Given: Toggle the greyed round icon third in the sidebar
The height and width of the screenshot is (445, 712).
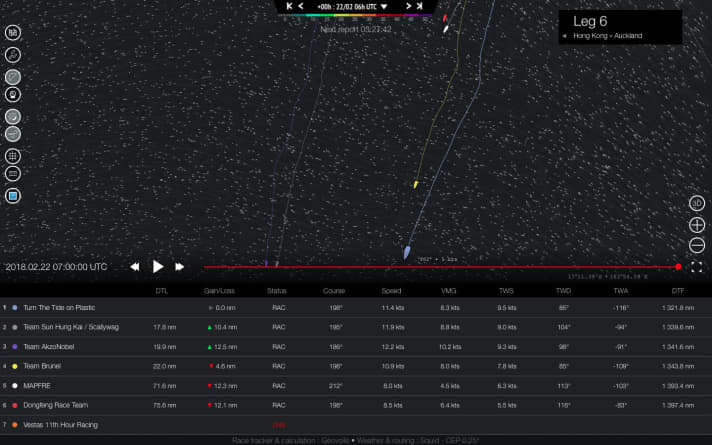Looking at the screenshot, I should (13, 77).
